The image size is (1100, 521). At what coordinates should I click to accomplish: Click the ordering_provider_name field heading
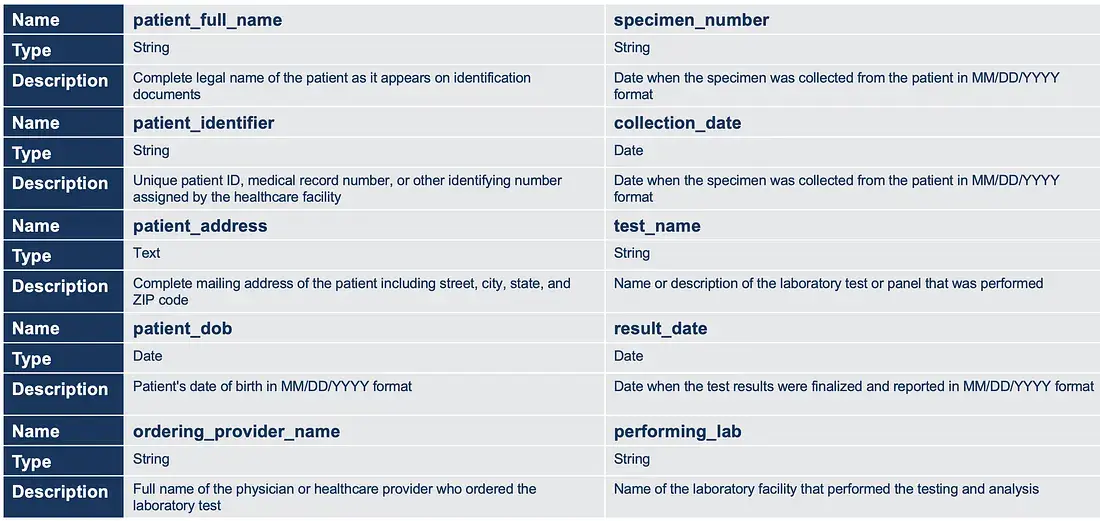pyautogui.click(x=236, y=431)
